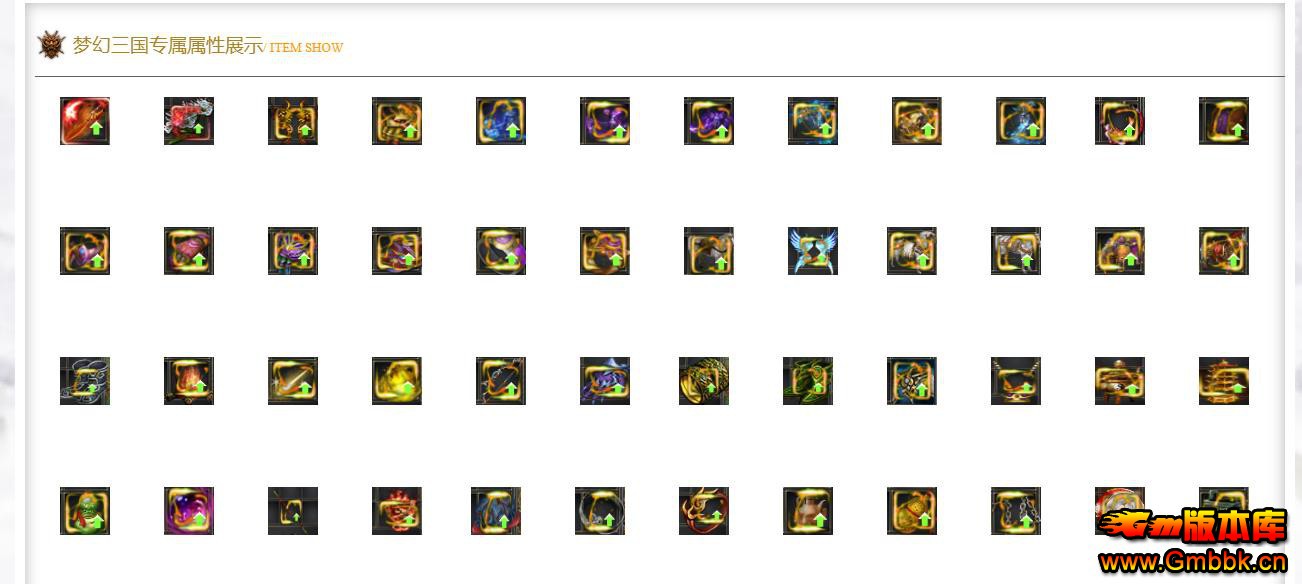Image resolution: width=1302 pixels, height=584 pixels.
Task: Click the red flaming ring item icon
Action: coord(704,511)
